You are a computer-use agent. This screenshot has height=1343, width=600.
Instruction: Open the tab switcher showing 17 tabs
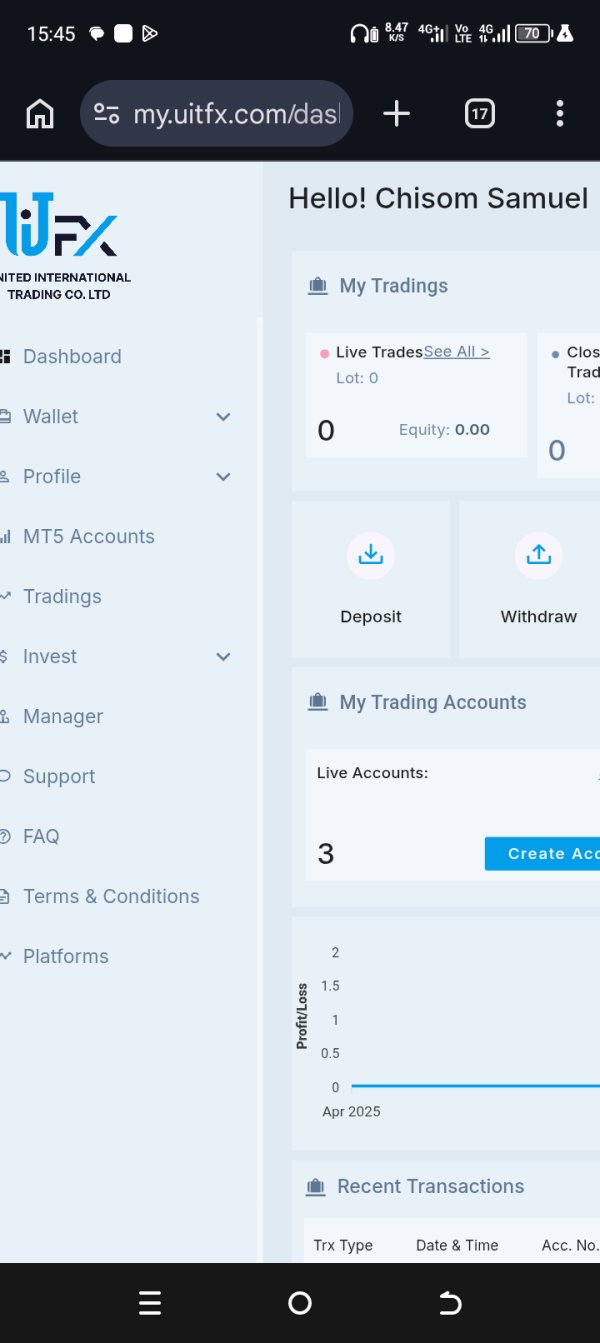tap(480, 114)
